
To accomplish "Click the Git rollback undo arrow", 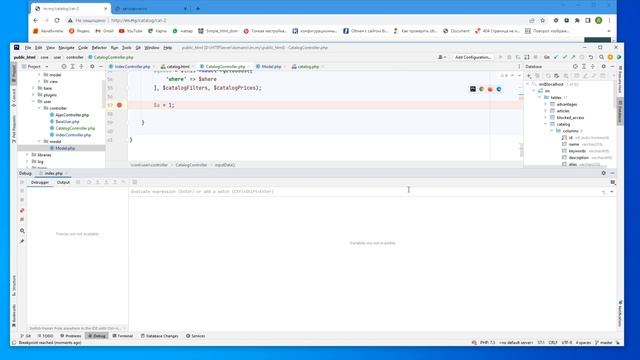I will (591, 57).
